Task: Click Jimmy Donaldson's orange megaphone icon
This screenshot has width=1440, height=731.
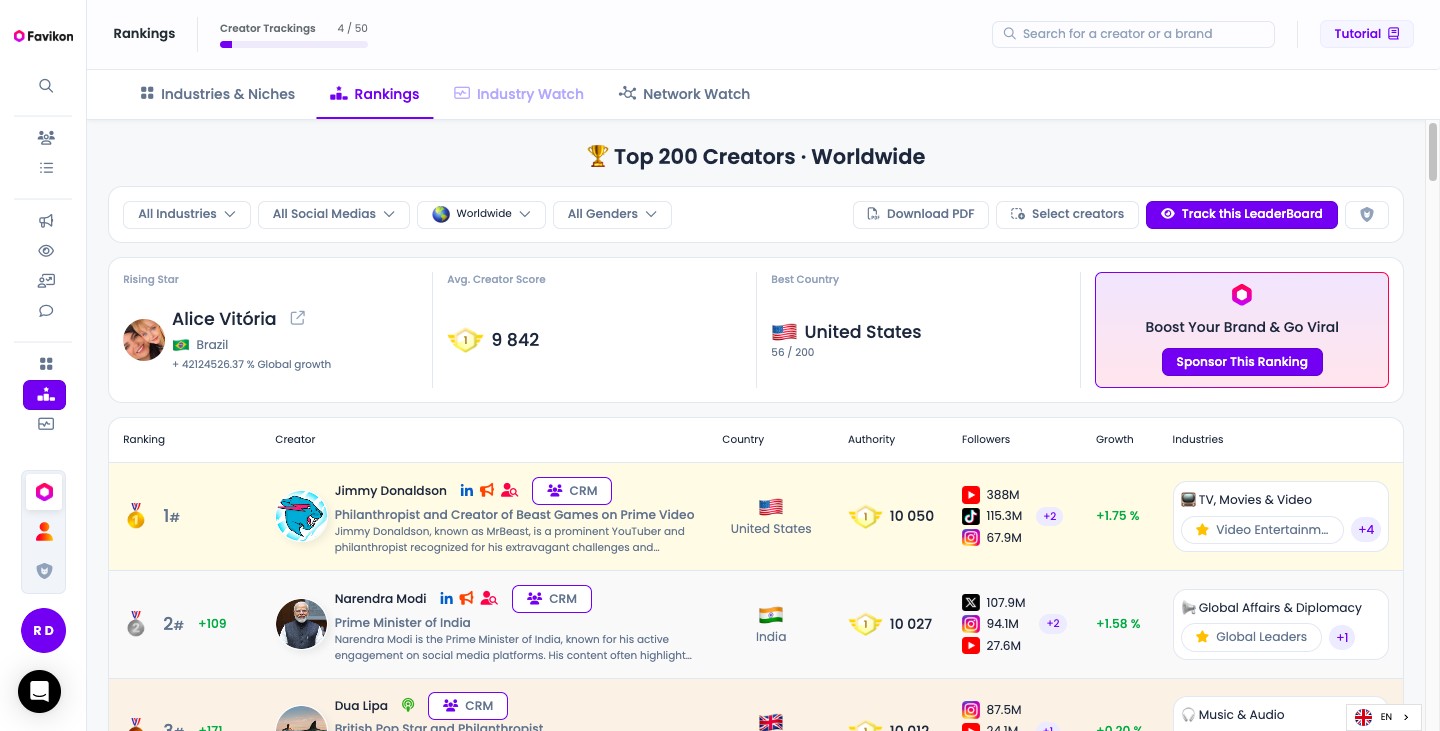Action: click(487, 490)
